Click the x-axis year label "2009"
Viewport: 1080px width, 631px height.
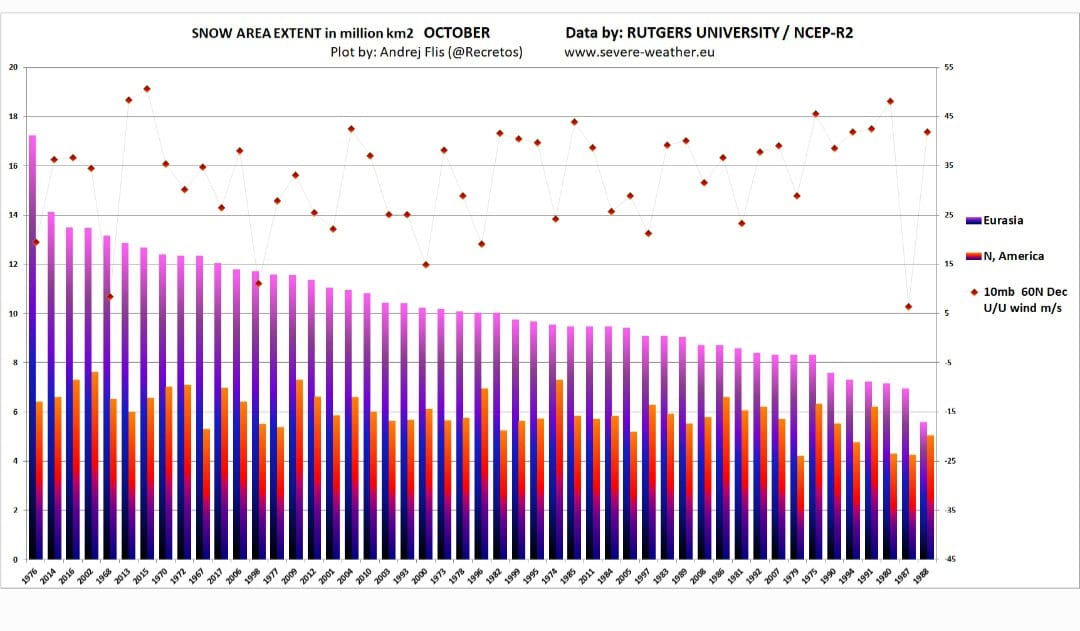(x=290, y=576)
